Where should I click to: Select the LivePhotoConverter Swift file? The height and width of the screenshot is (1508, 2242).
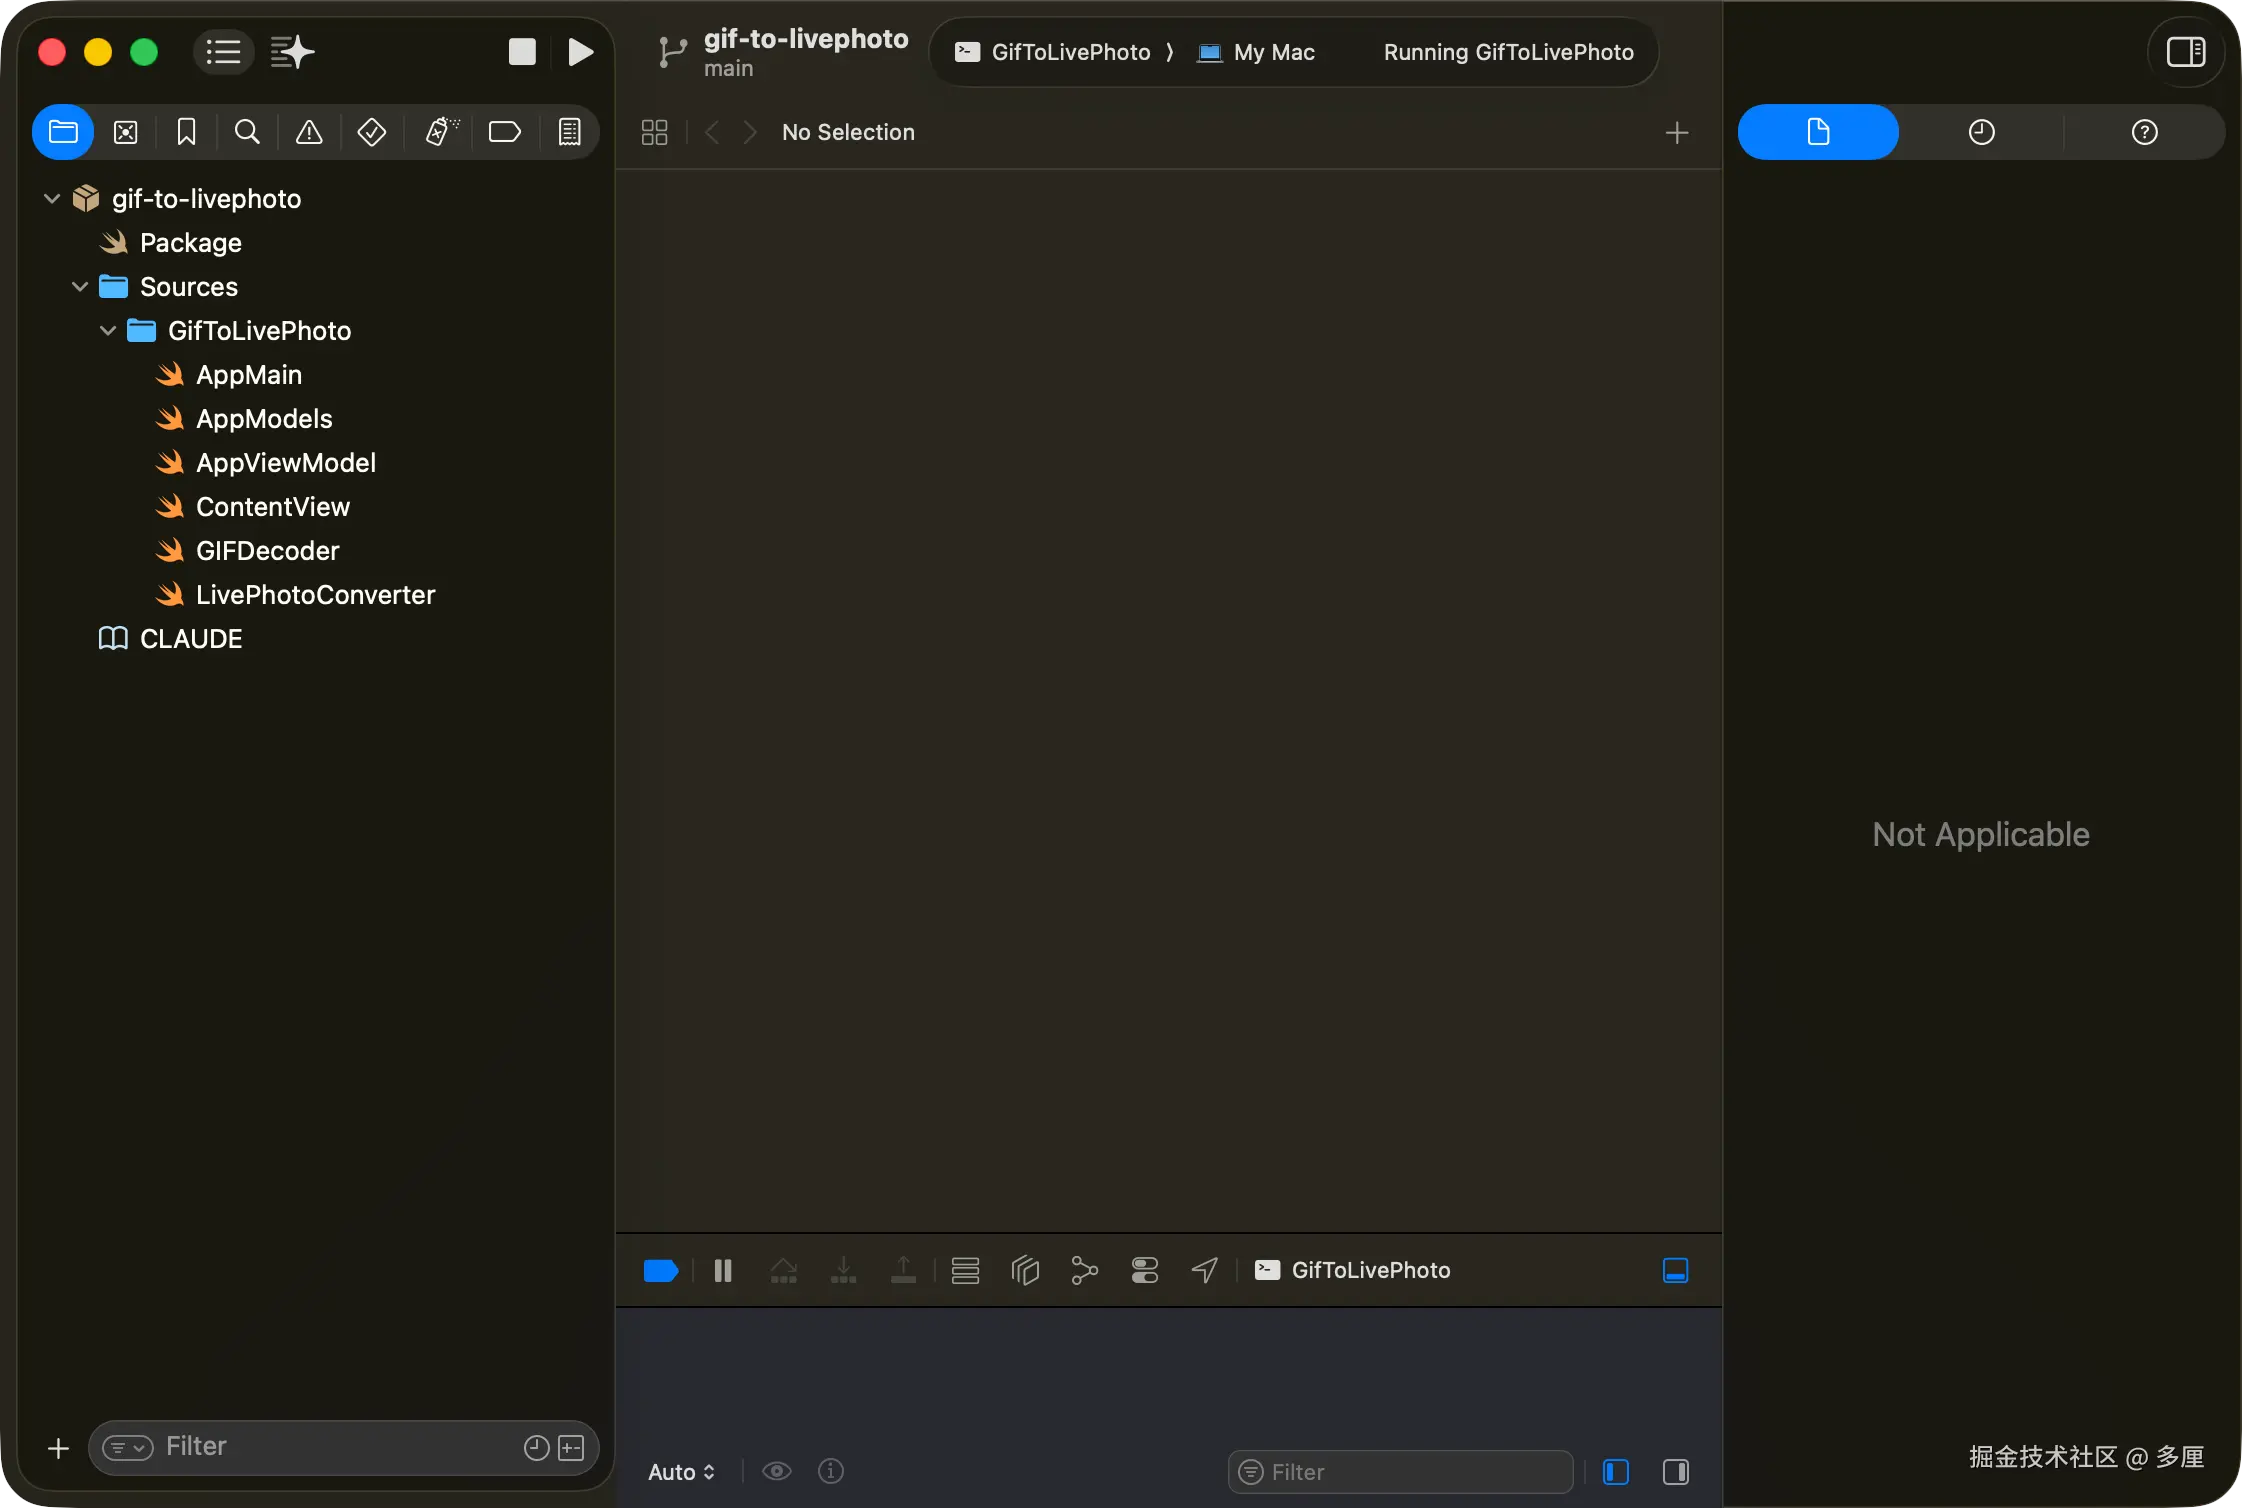315,595
